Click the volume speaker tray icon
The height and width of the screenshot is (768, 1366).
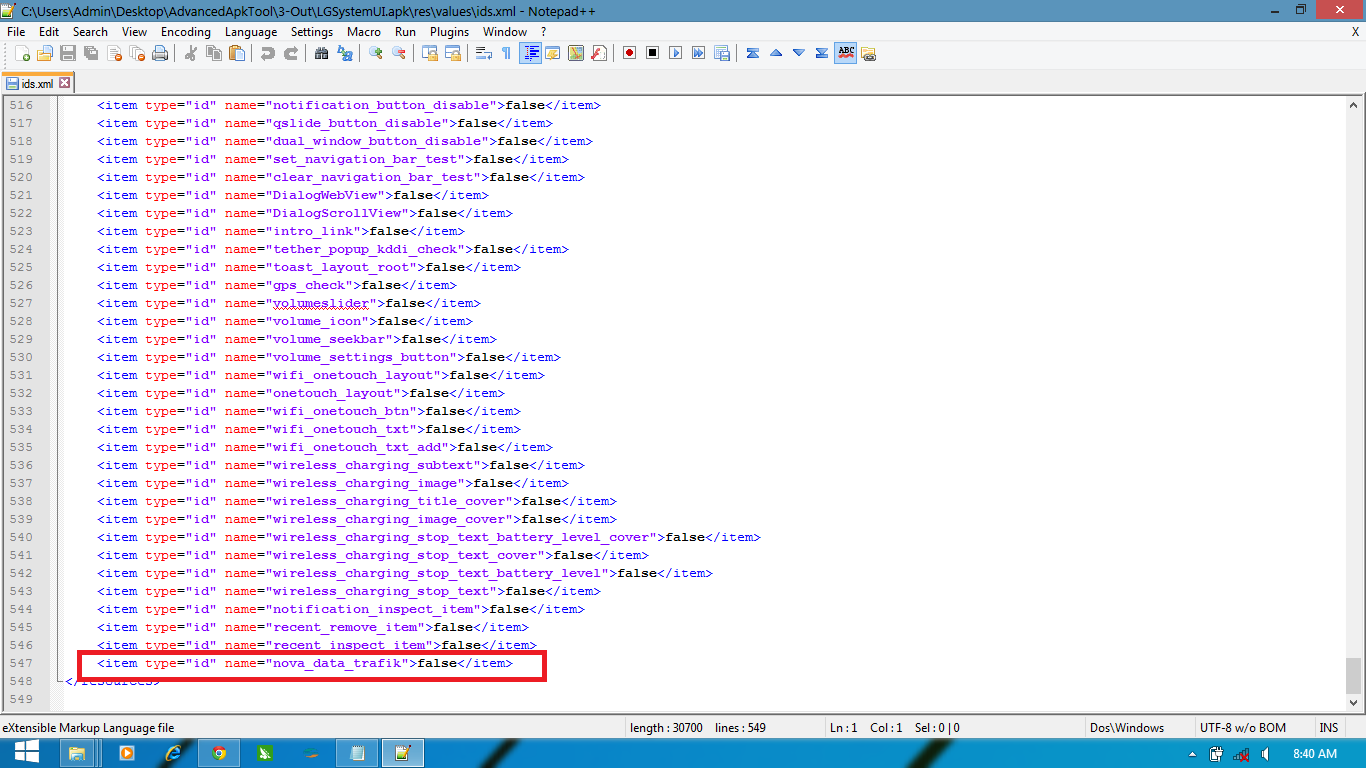1267,754
